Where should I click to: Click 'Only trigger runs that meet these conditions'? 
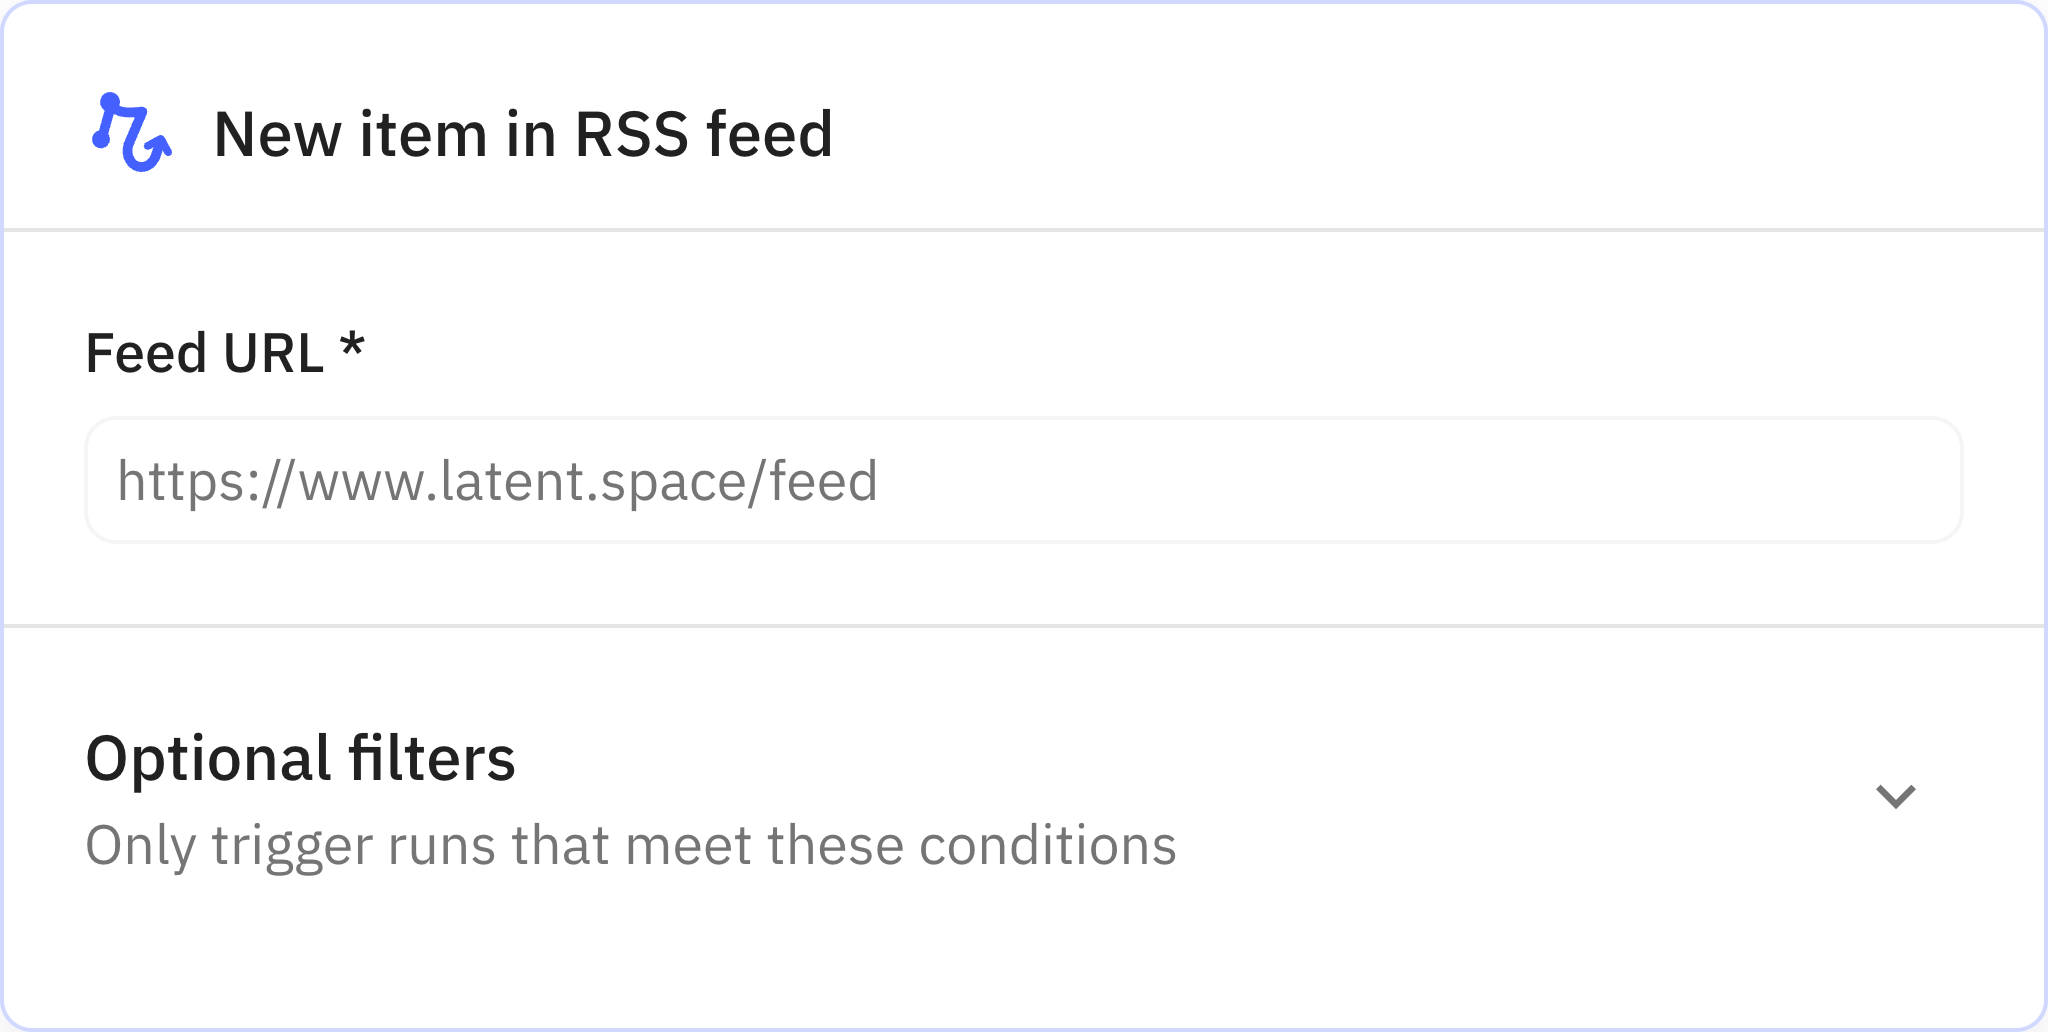click(632, 845)
